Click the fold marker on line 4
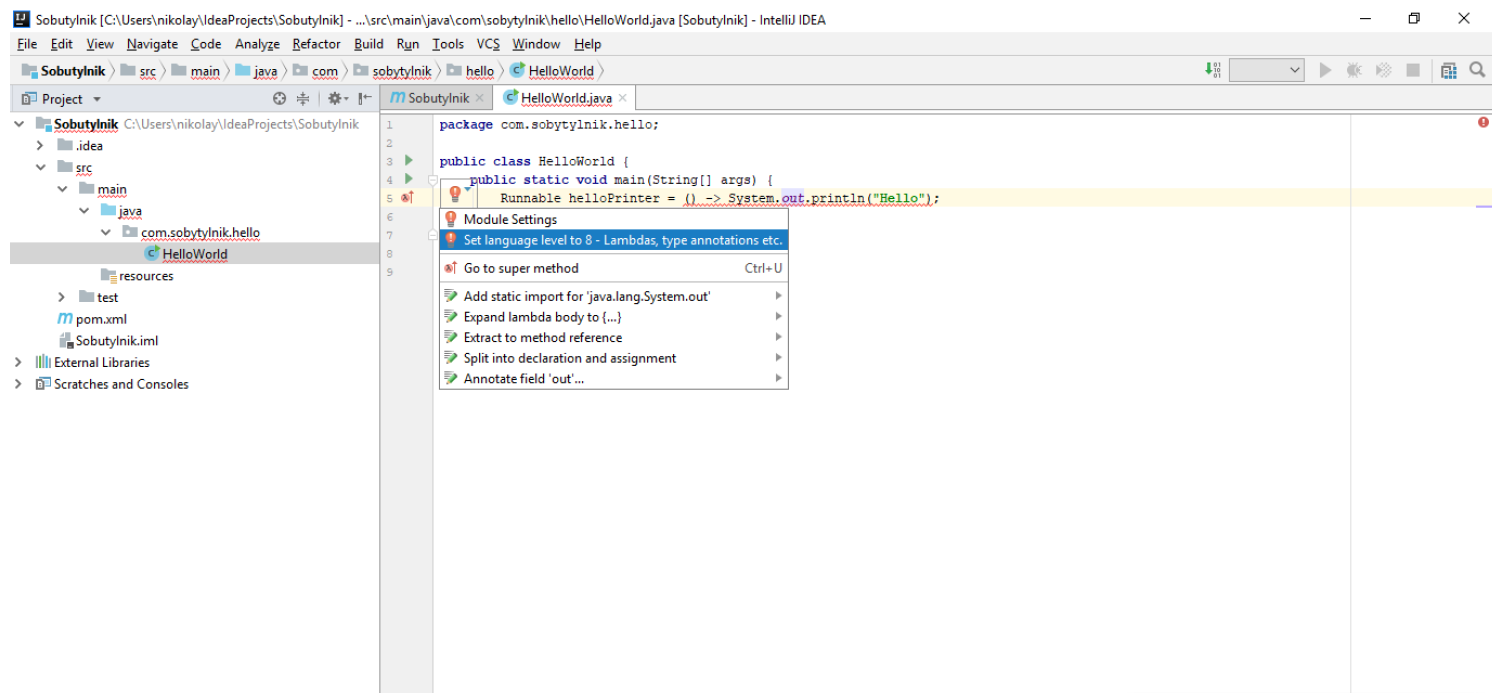Image resolution: width=1494 pixels, height=693 pixels. coord(432,180)
